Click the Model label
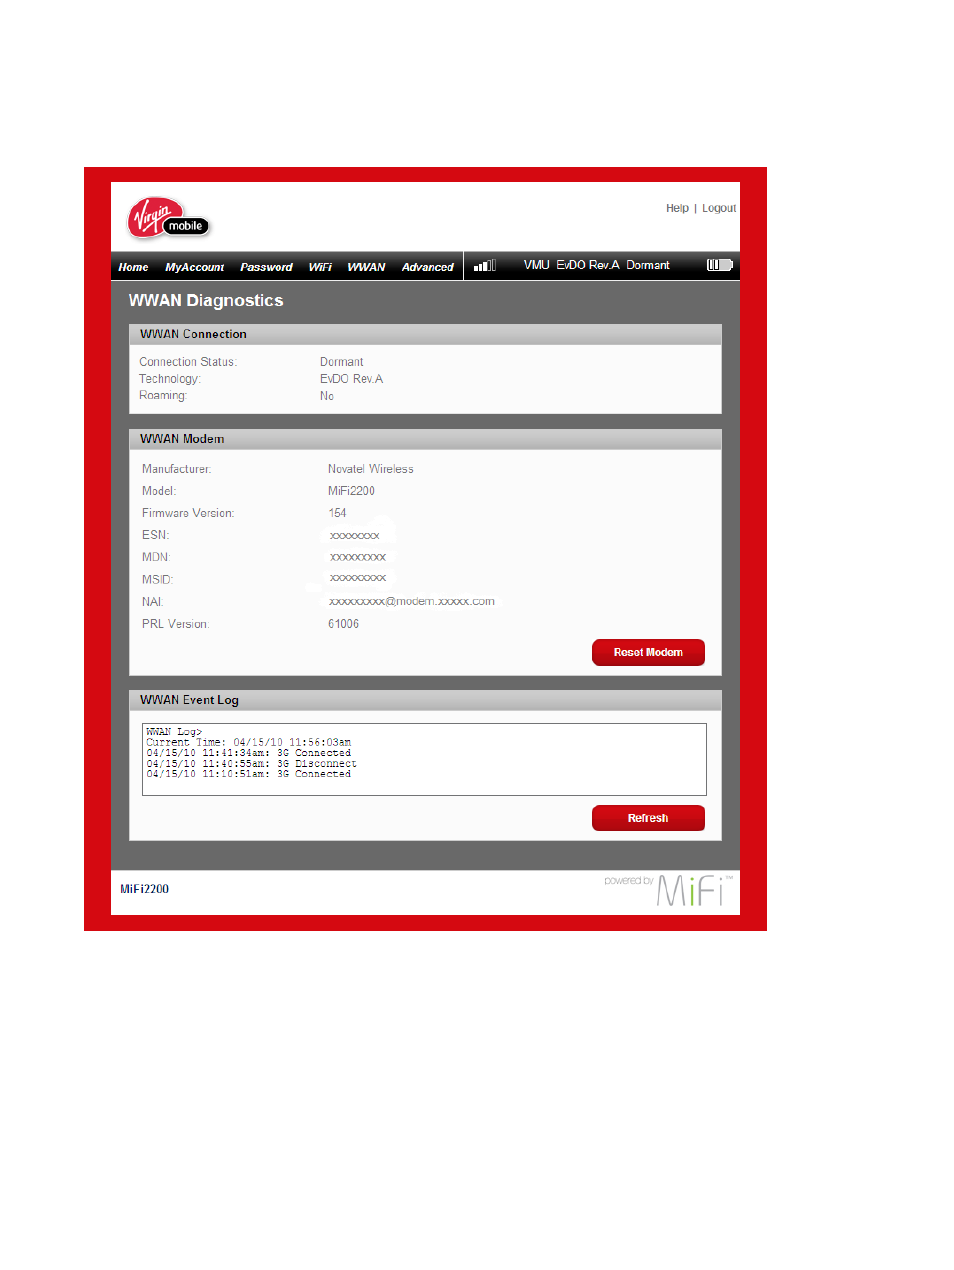This screenshot has width=954, height=1270. coord(159,491)
